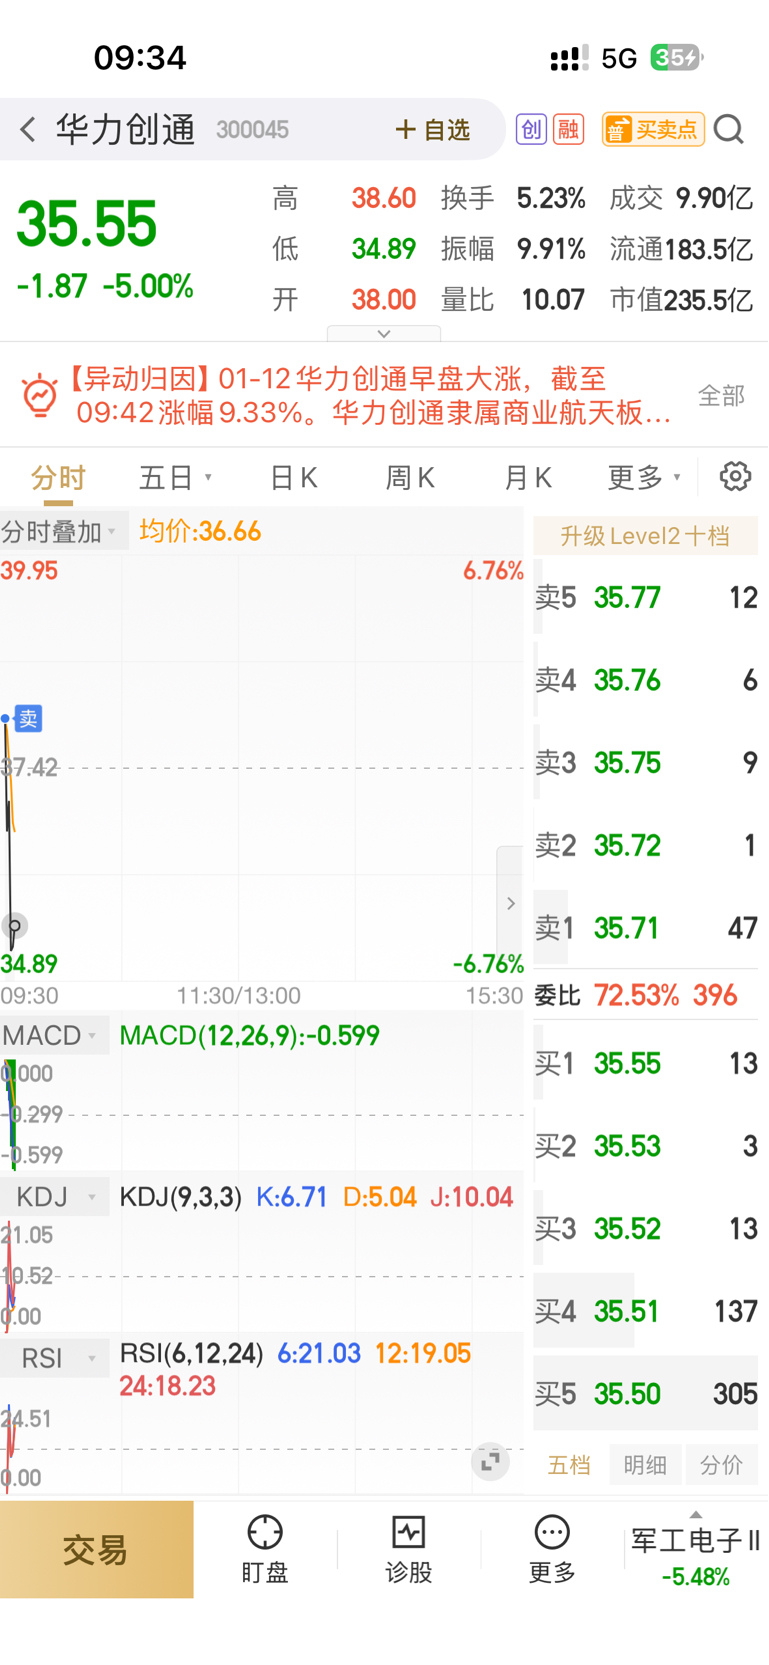Switch to the 分时 chart tab
The width and height of the screenshot is (769, 1665).
point(58,478)
